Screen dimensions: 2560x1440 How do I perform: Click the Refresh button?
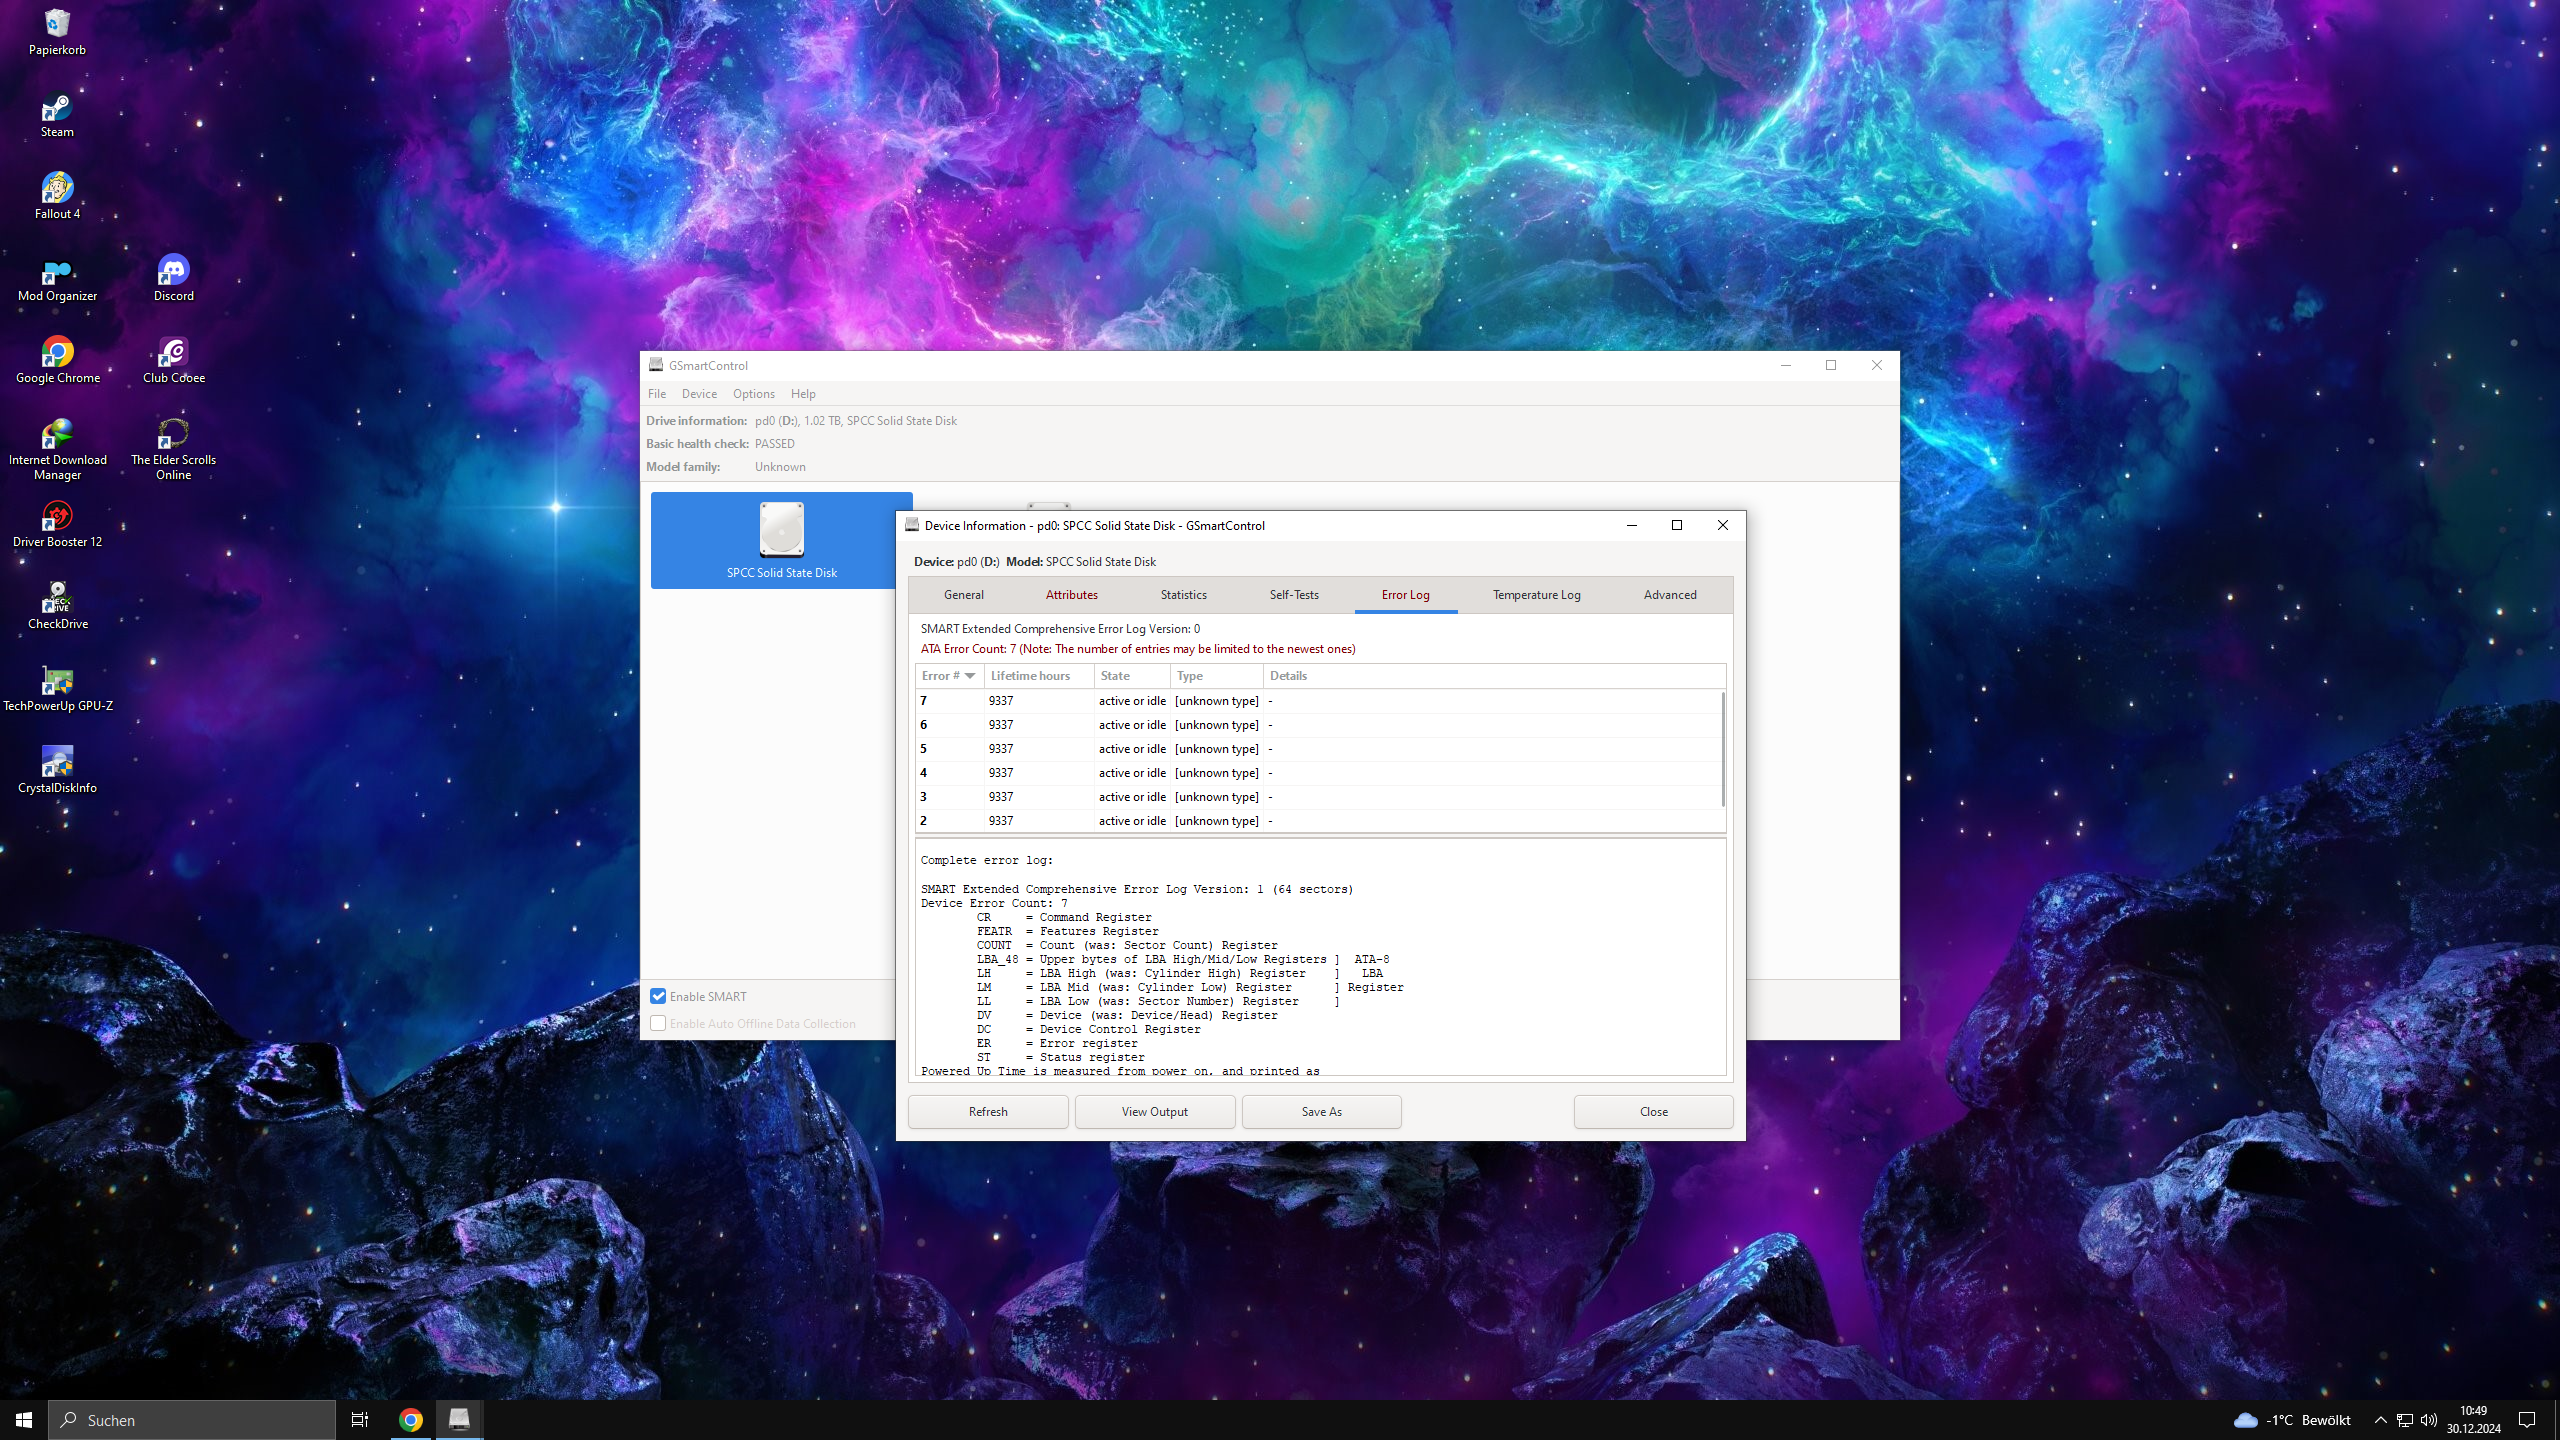tap(987, 1111)
